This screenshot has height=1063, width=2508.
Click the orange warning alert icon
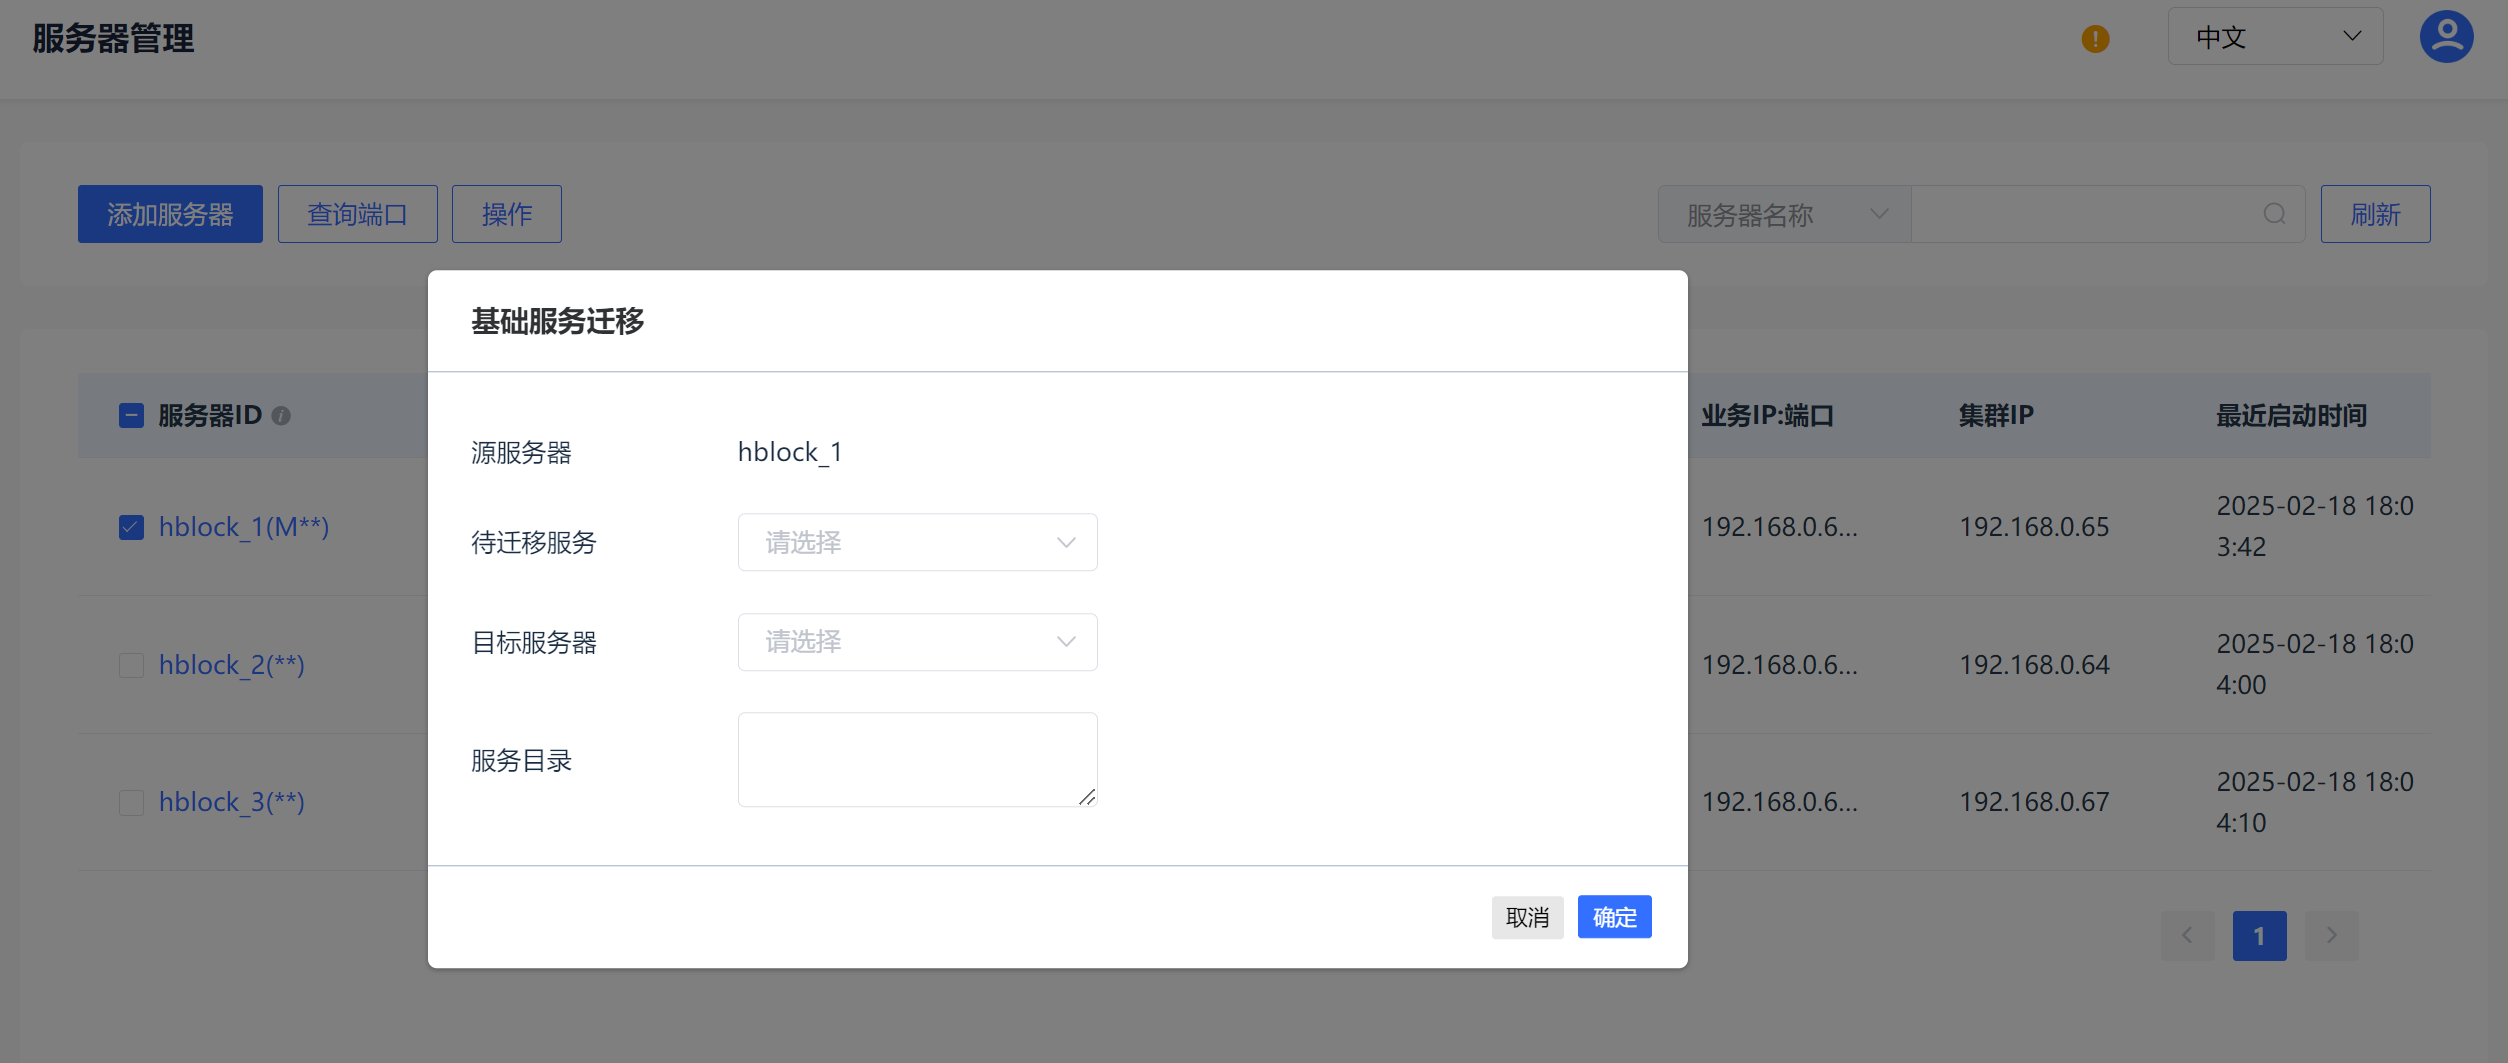tap(2095, 39)
